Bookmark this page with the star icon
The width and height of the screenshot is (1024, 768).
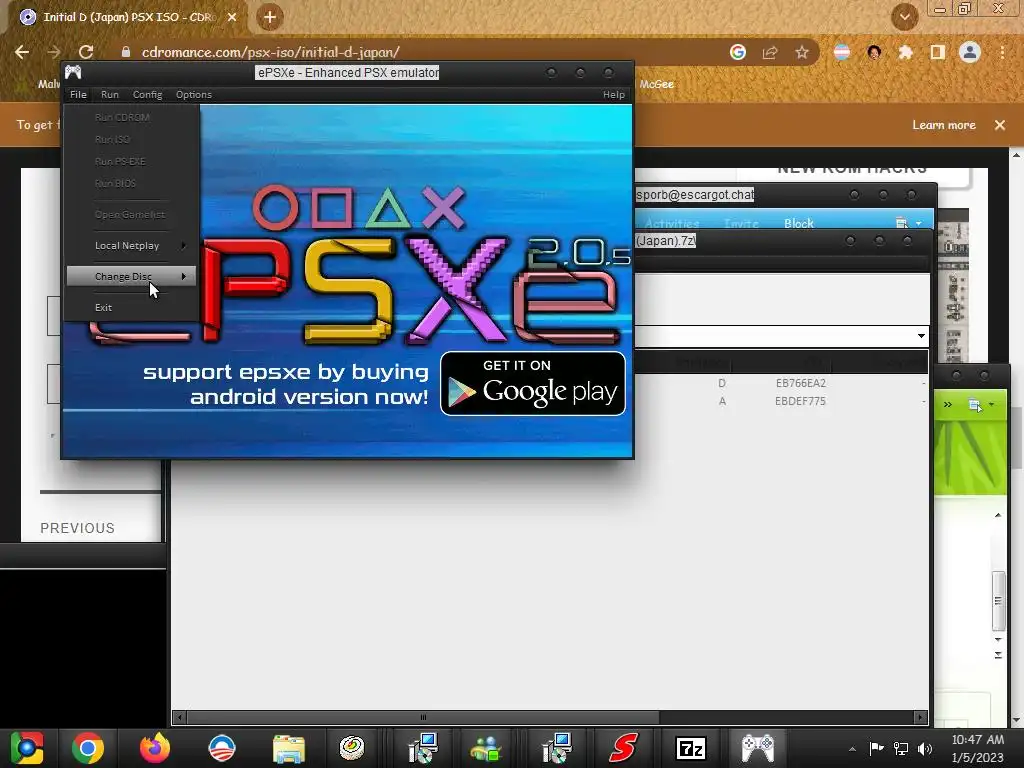[802, 52]
